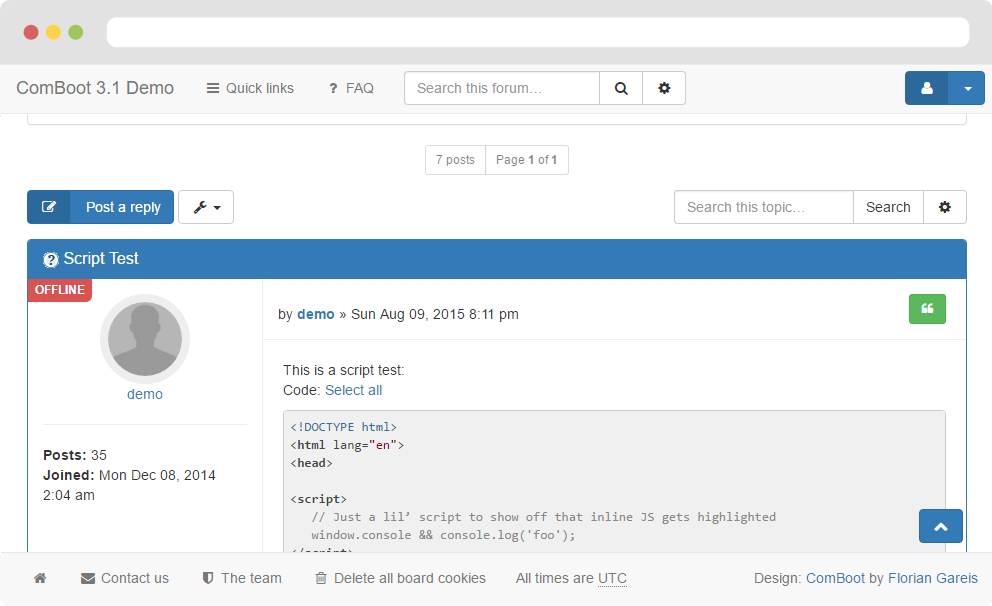992x606 pixels.
Task: Click the Script Test post question icon
Action: (51, 259)
